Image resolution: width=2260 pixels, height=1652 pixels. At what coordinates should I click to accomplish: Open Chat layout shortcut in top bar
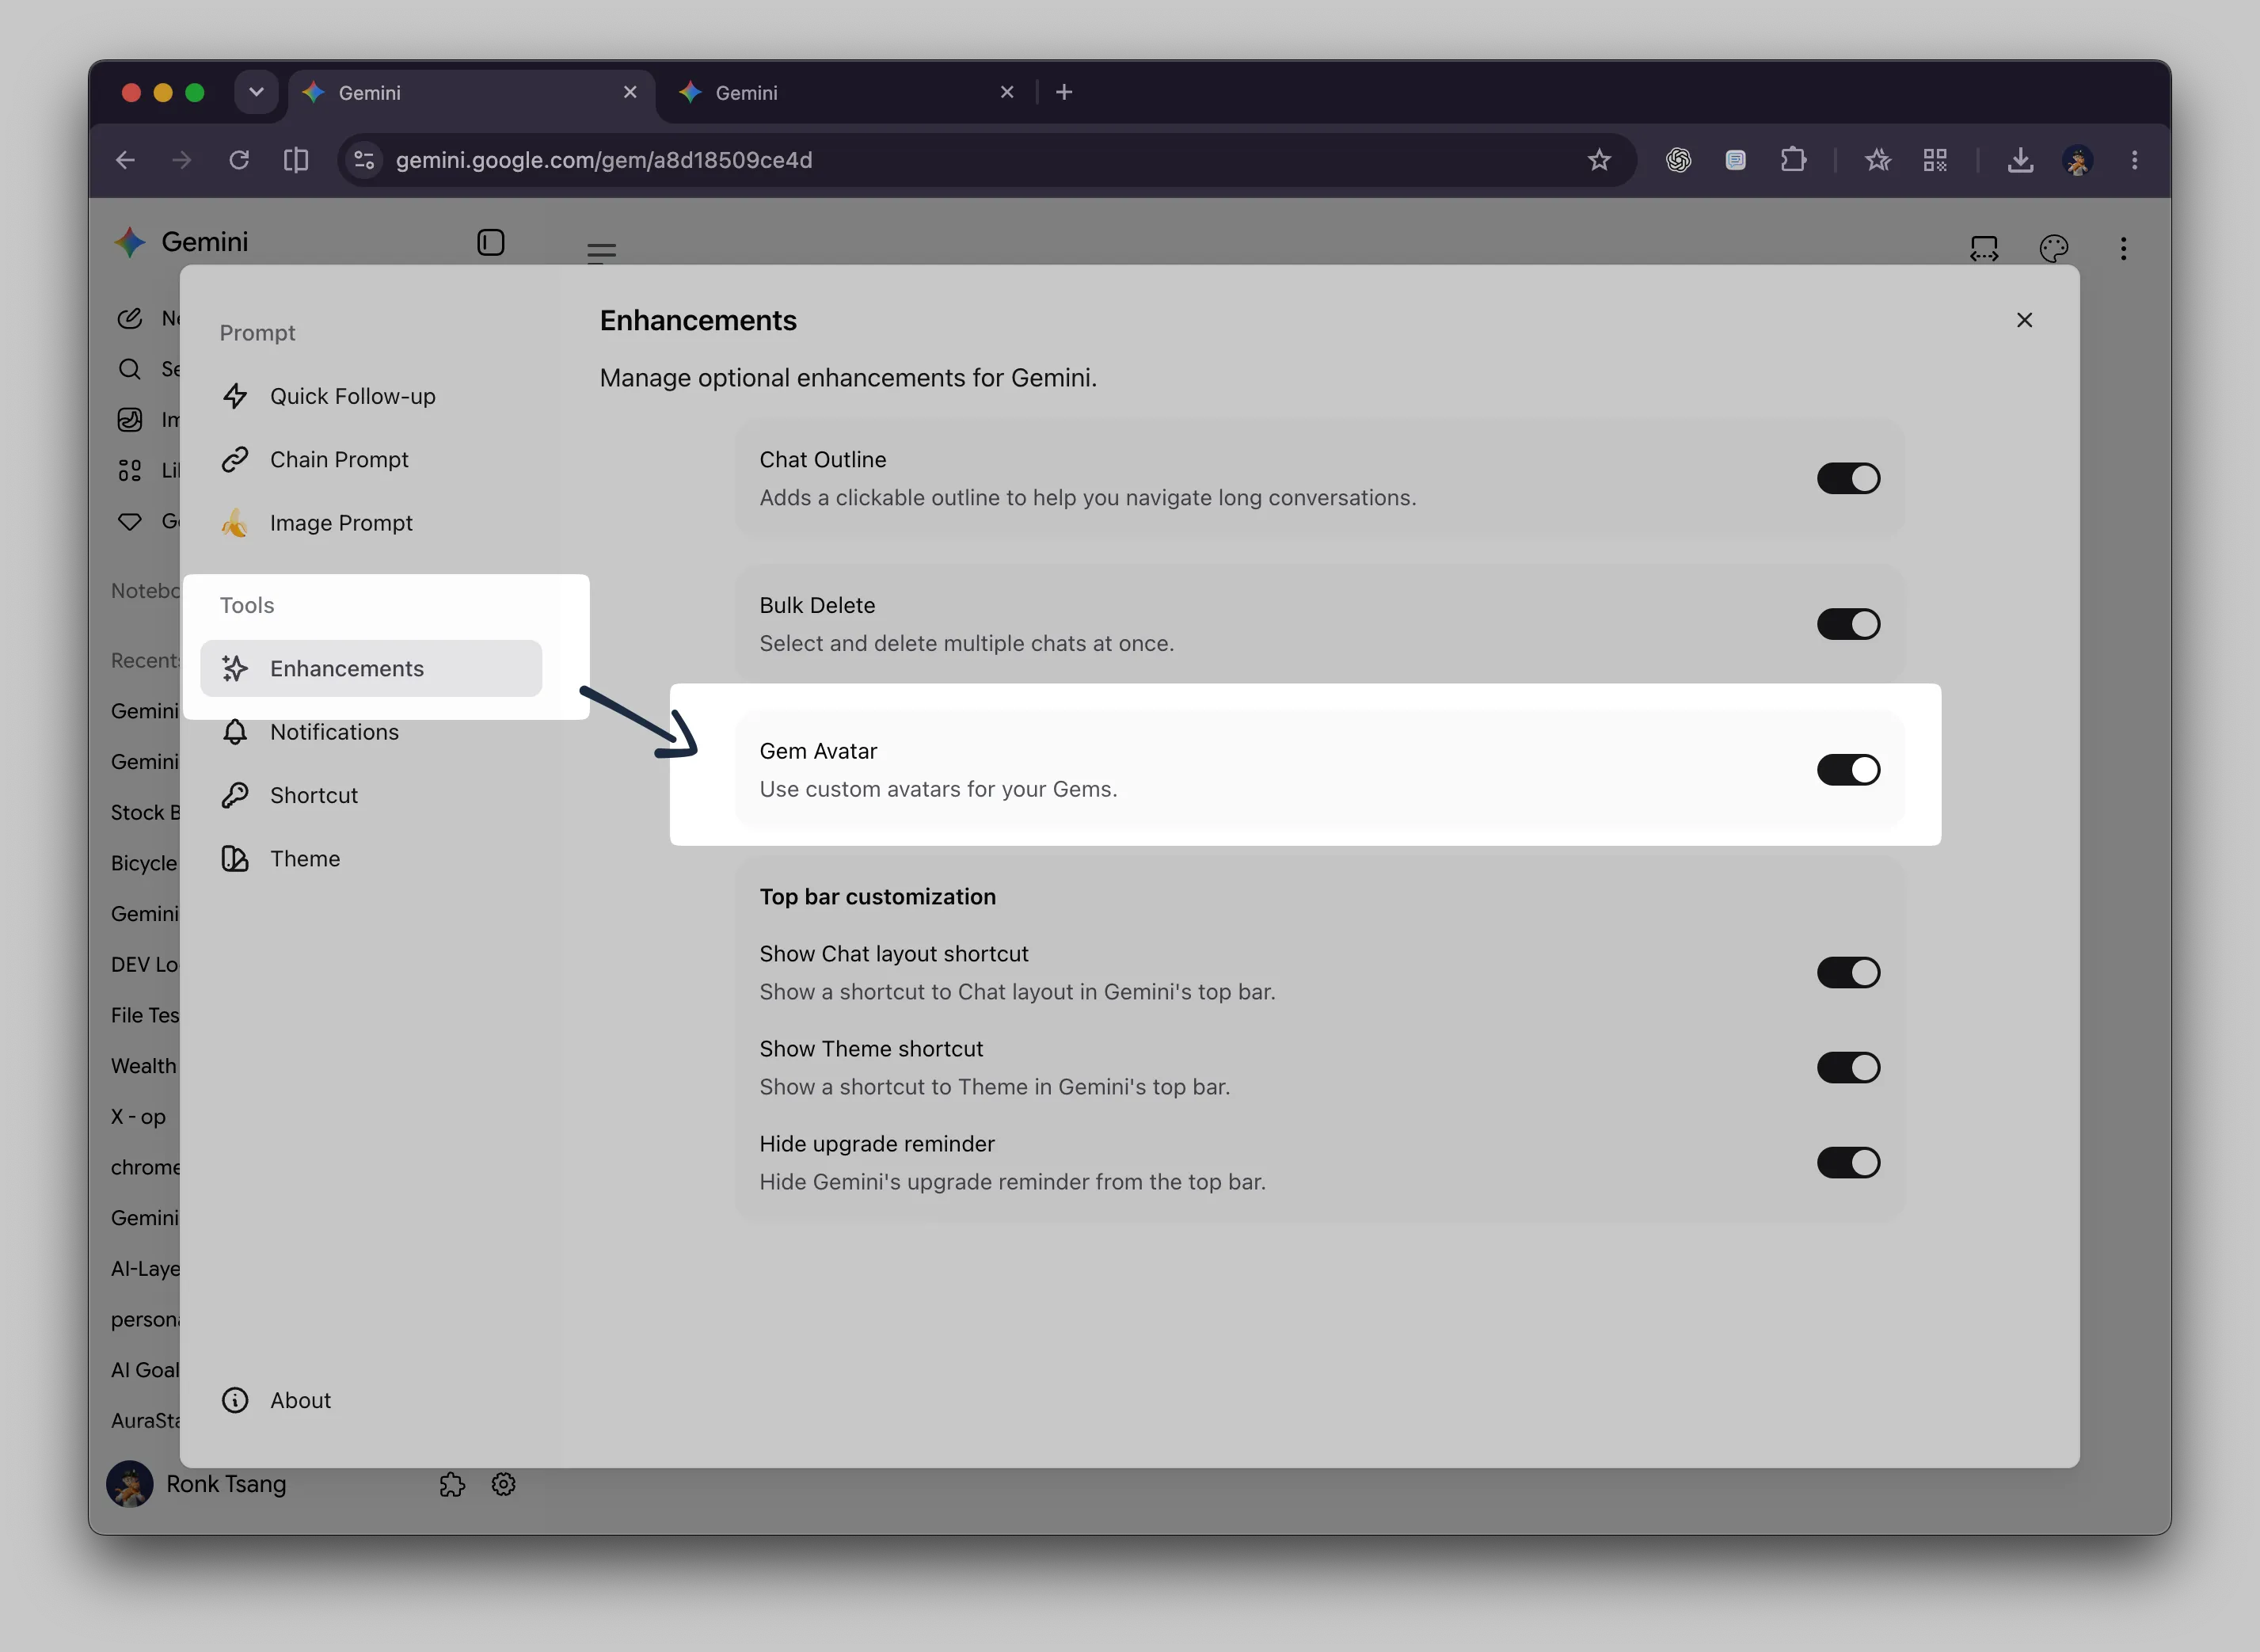point(1984,248)
